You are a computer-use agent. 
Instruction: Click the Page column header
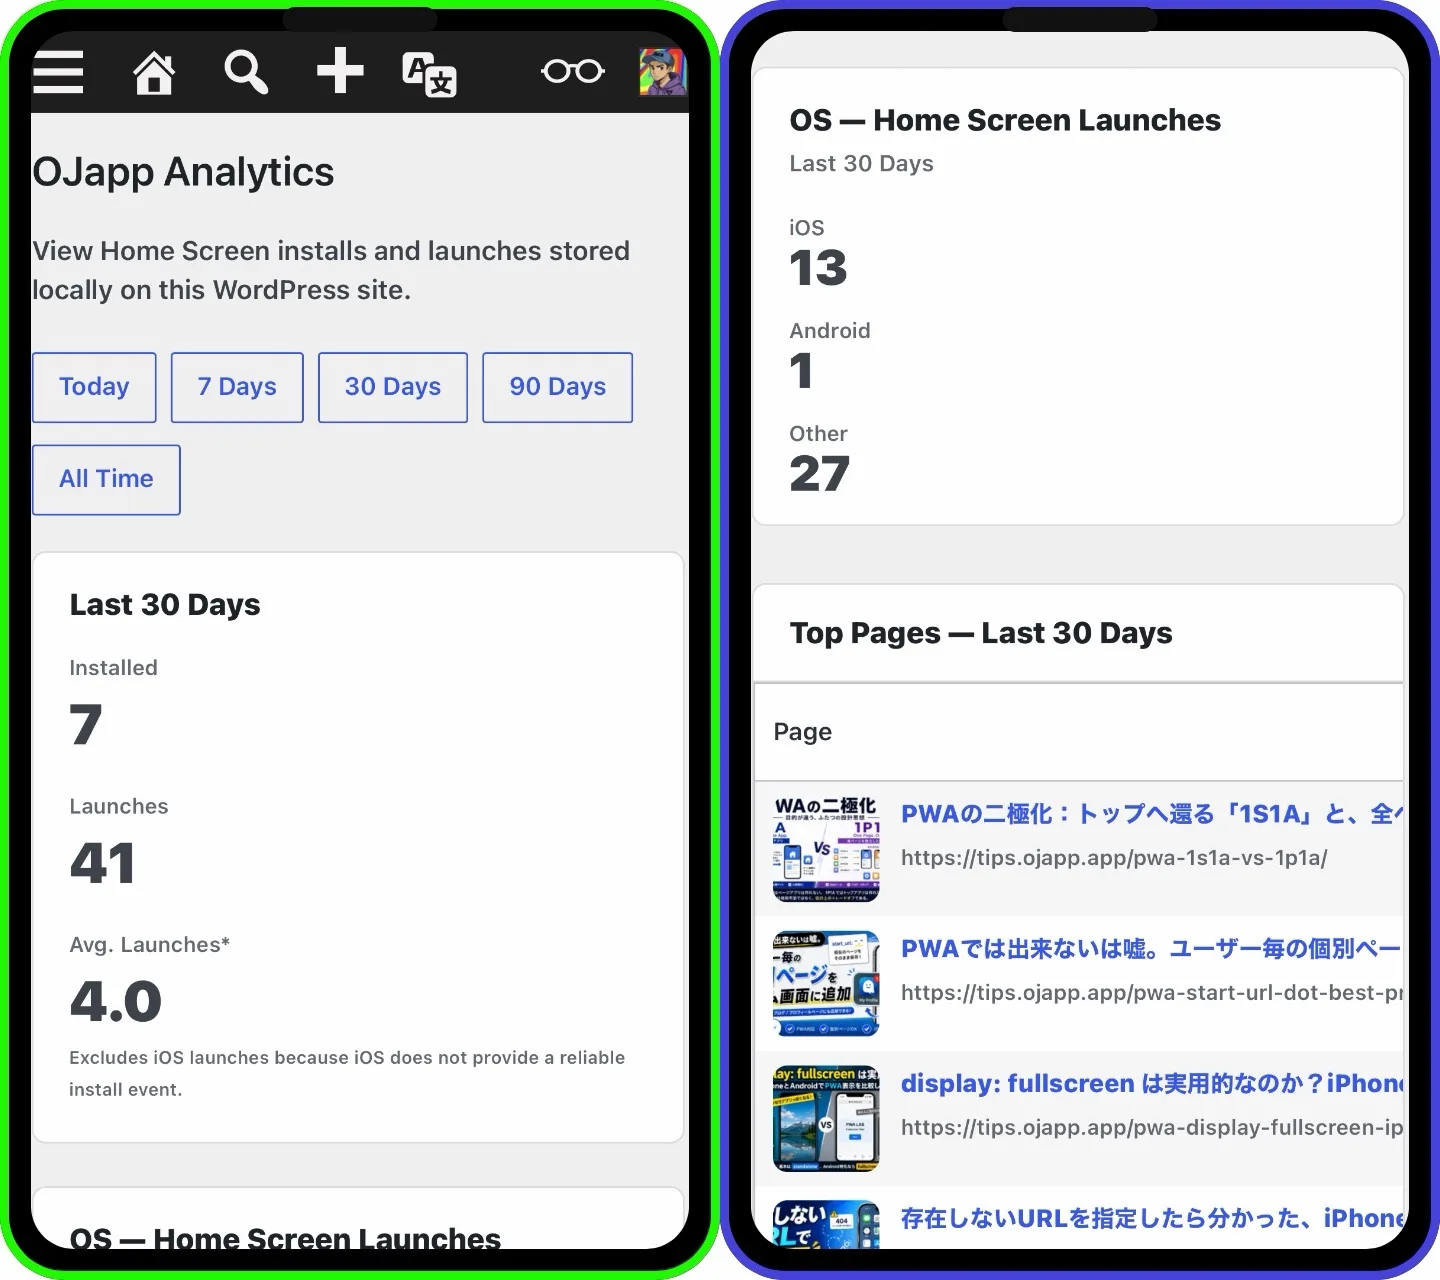click(802, 732)
